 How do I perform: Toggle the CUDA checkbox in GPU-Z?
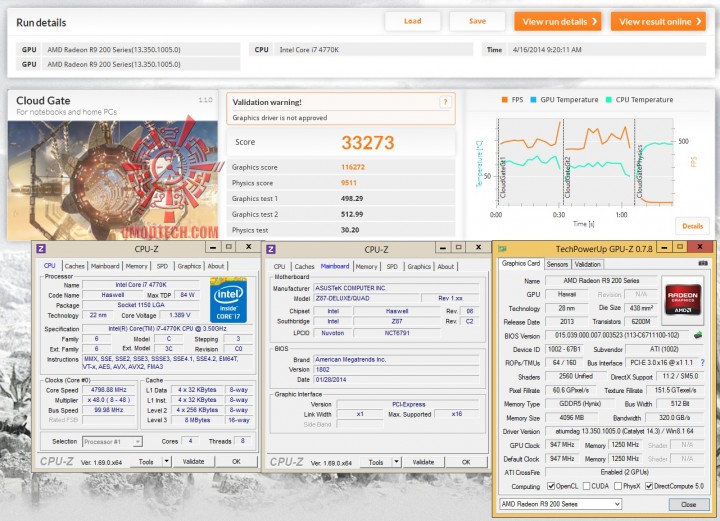pyautogui.click(x=586, y=486)
